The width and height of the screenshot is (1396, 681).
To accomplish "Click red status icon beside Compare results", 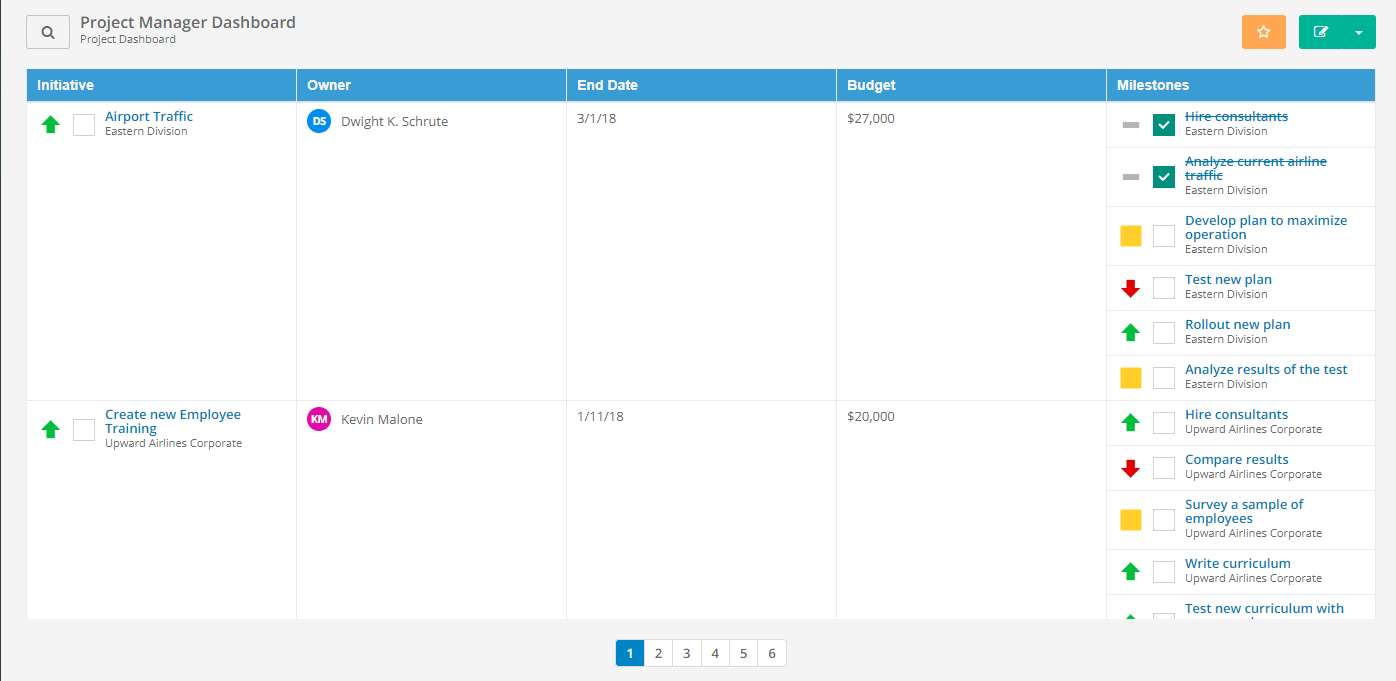I will coord(1130,468).
